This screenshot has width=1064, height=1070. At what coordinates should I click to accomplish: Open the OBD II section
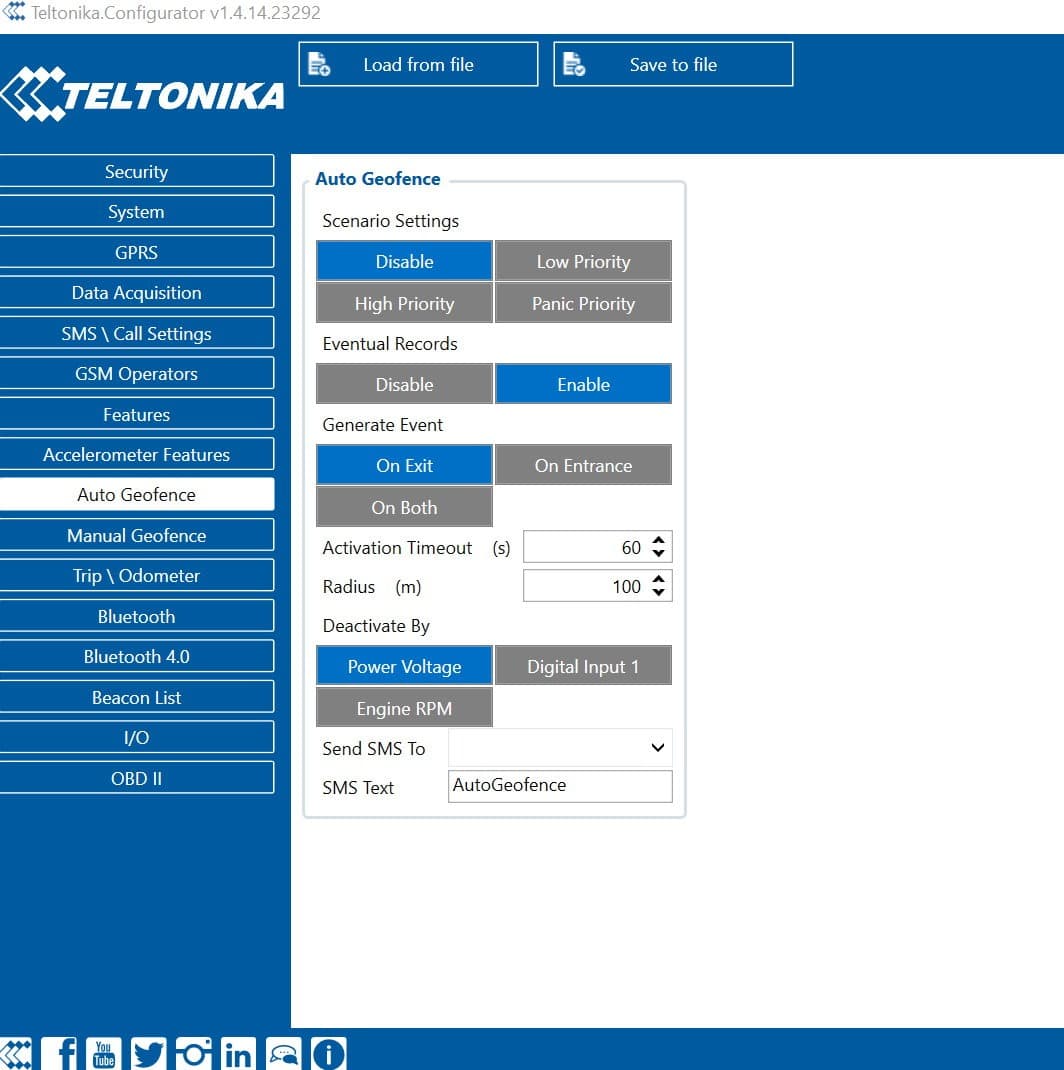(136, 777)
